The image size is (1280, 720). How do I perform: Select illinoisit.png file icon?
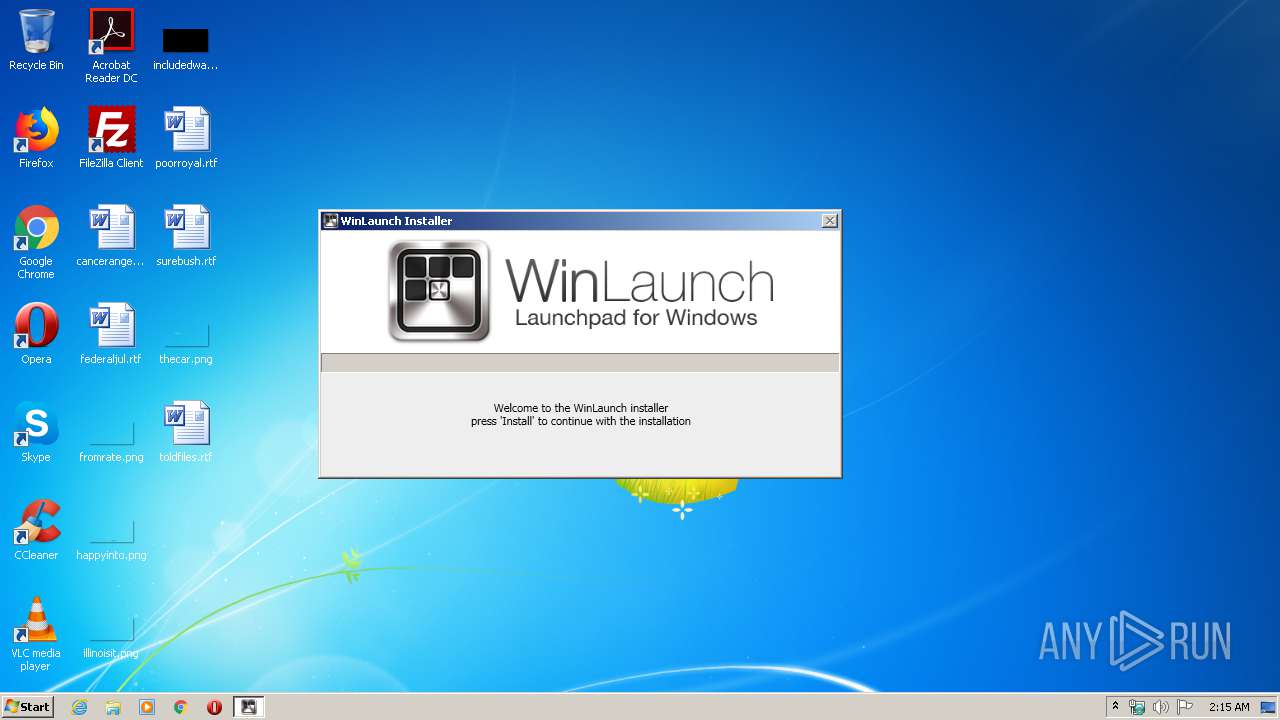coord(111,637)
